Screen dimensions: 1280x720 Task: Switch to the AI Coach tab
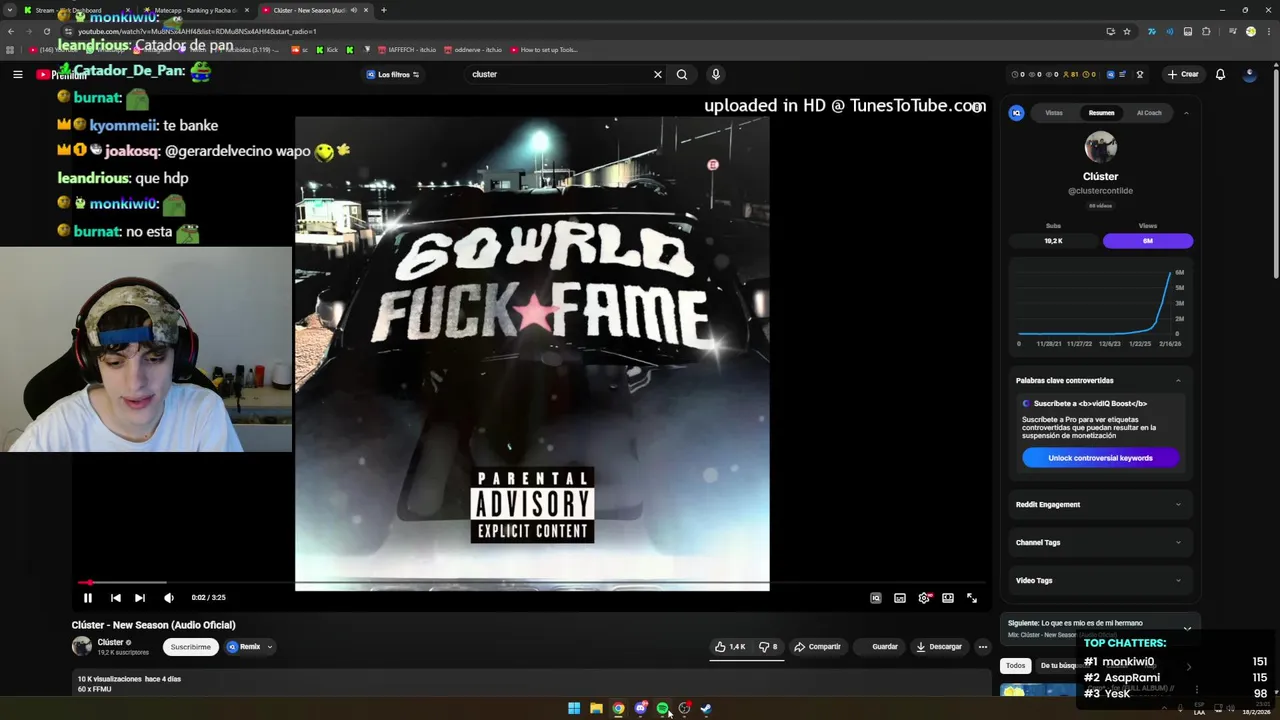(x=1149, y=113)
